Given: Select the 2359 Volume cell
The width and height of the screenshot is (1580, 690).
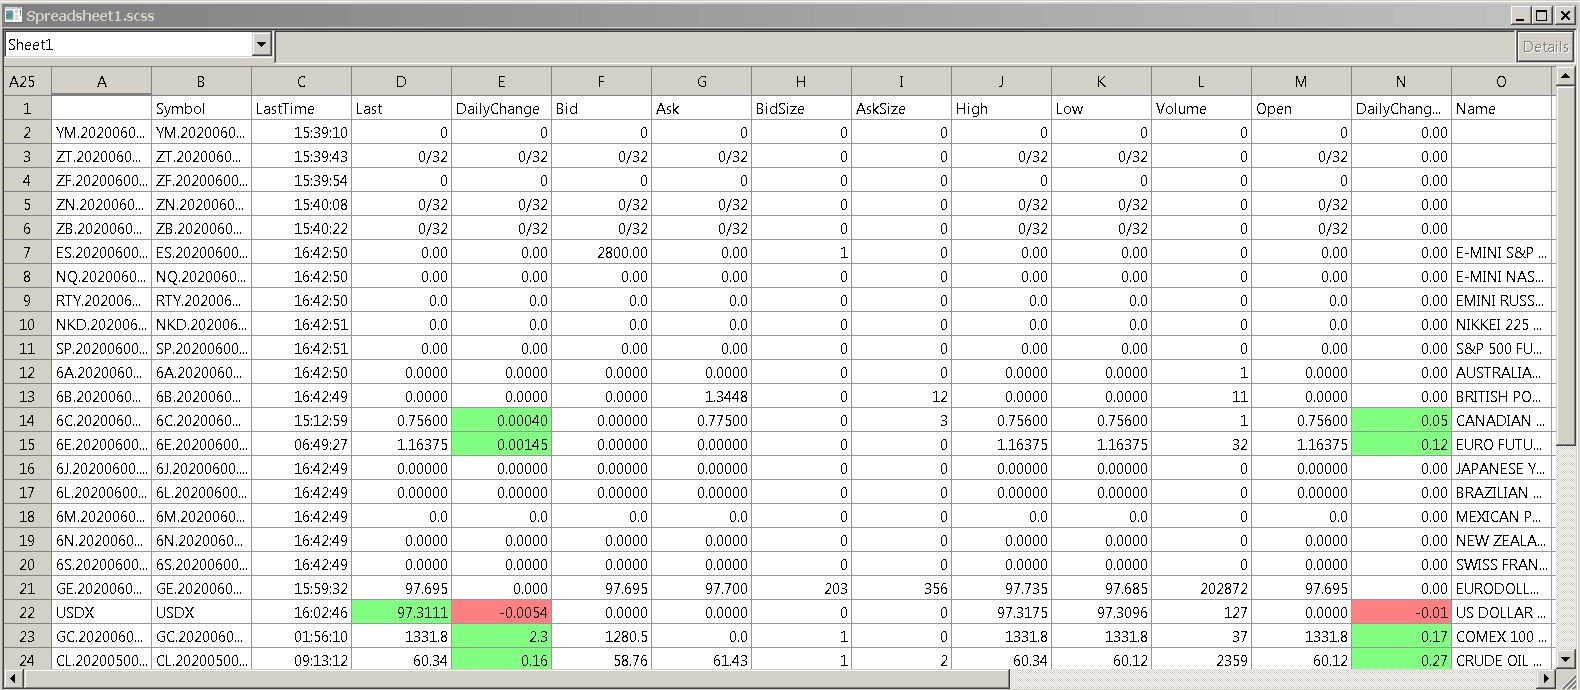Looking at the screenshot, I should click(1201, 660).
